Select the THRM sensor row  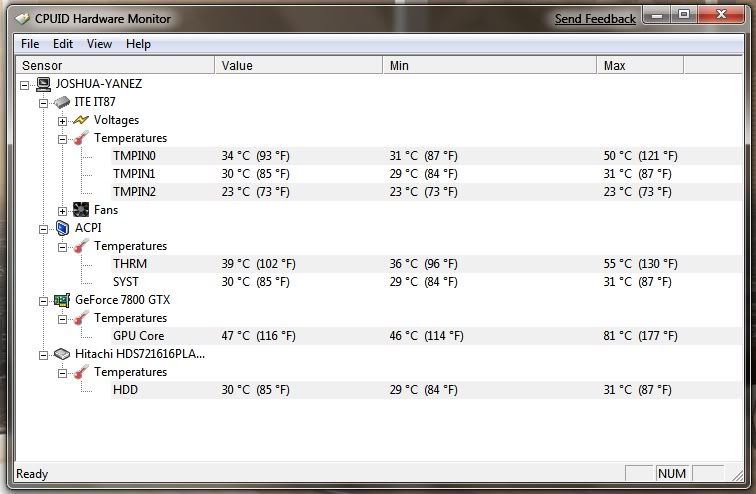[x=426, y=264]
